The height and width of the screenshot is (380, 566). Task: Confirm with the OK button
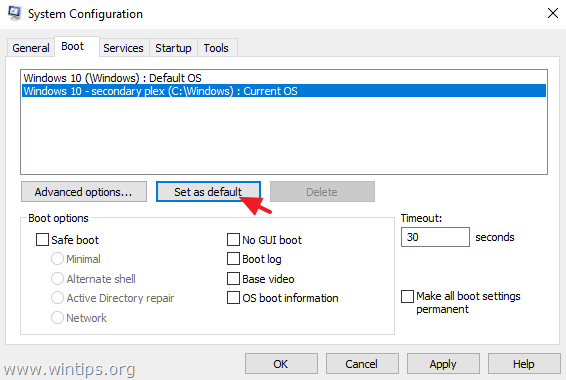coord(281,364)
